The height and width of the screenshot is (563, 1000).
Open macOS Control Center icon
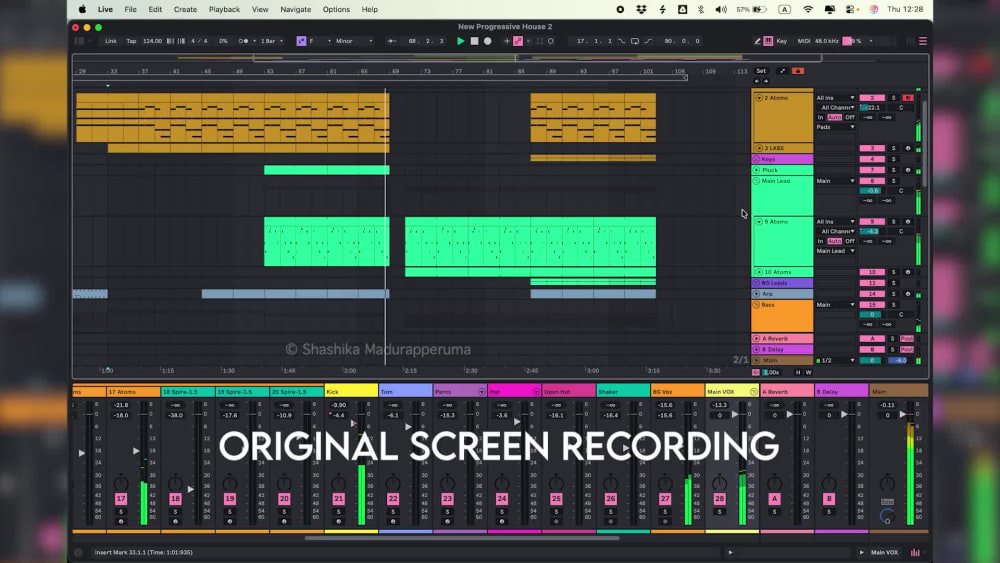click(x=850, y=10)
